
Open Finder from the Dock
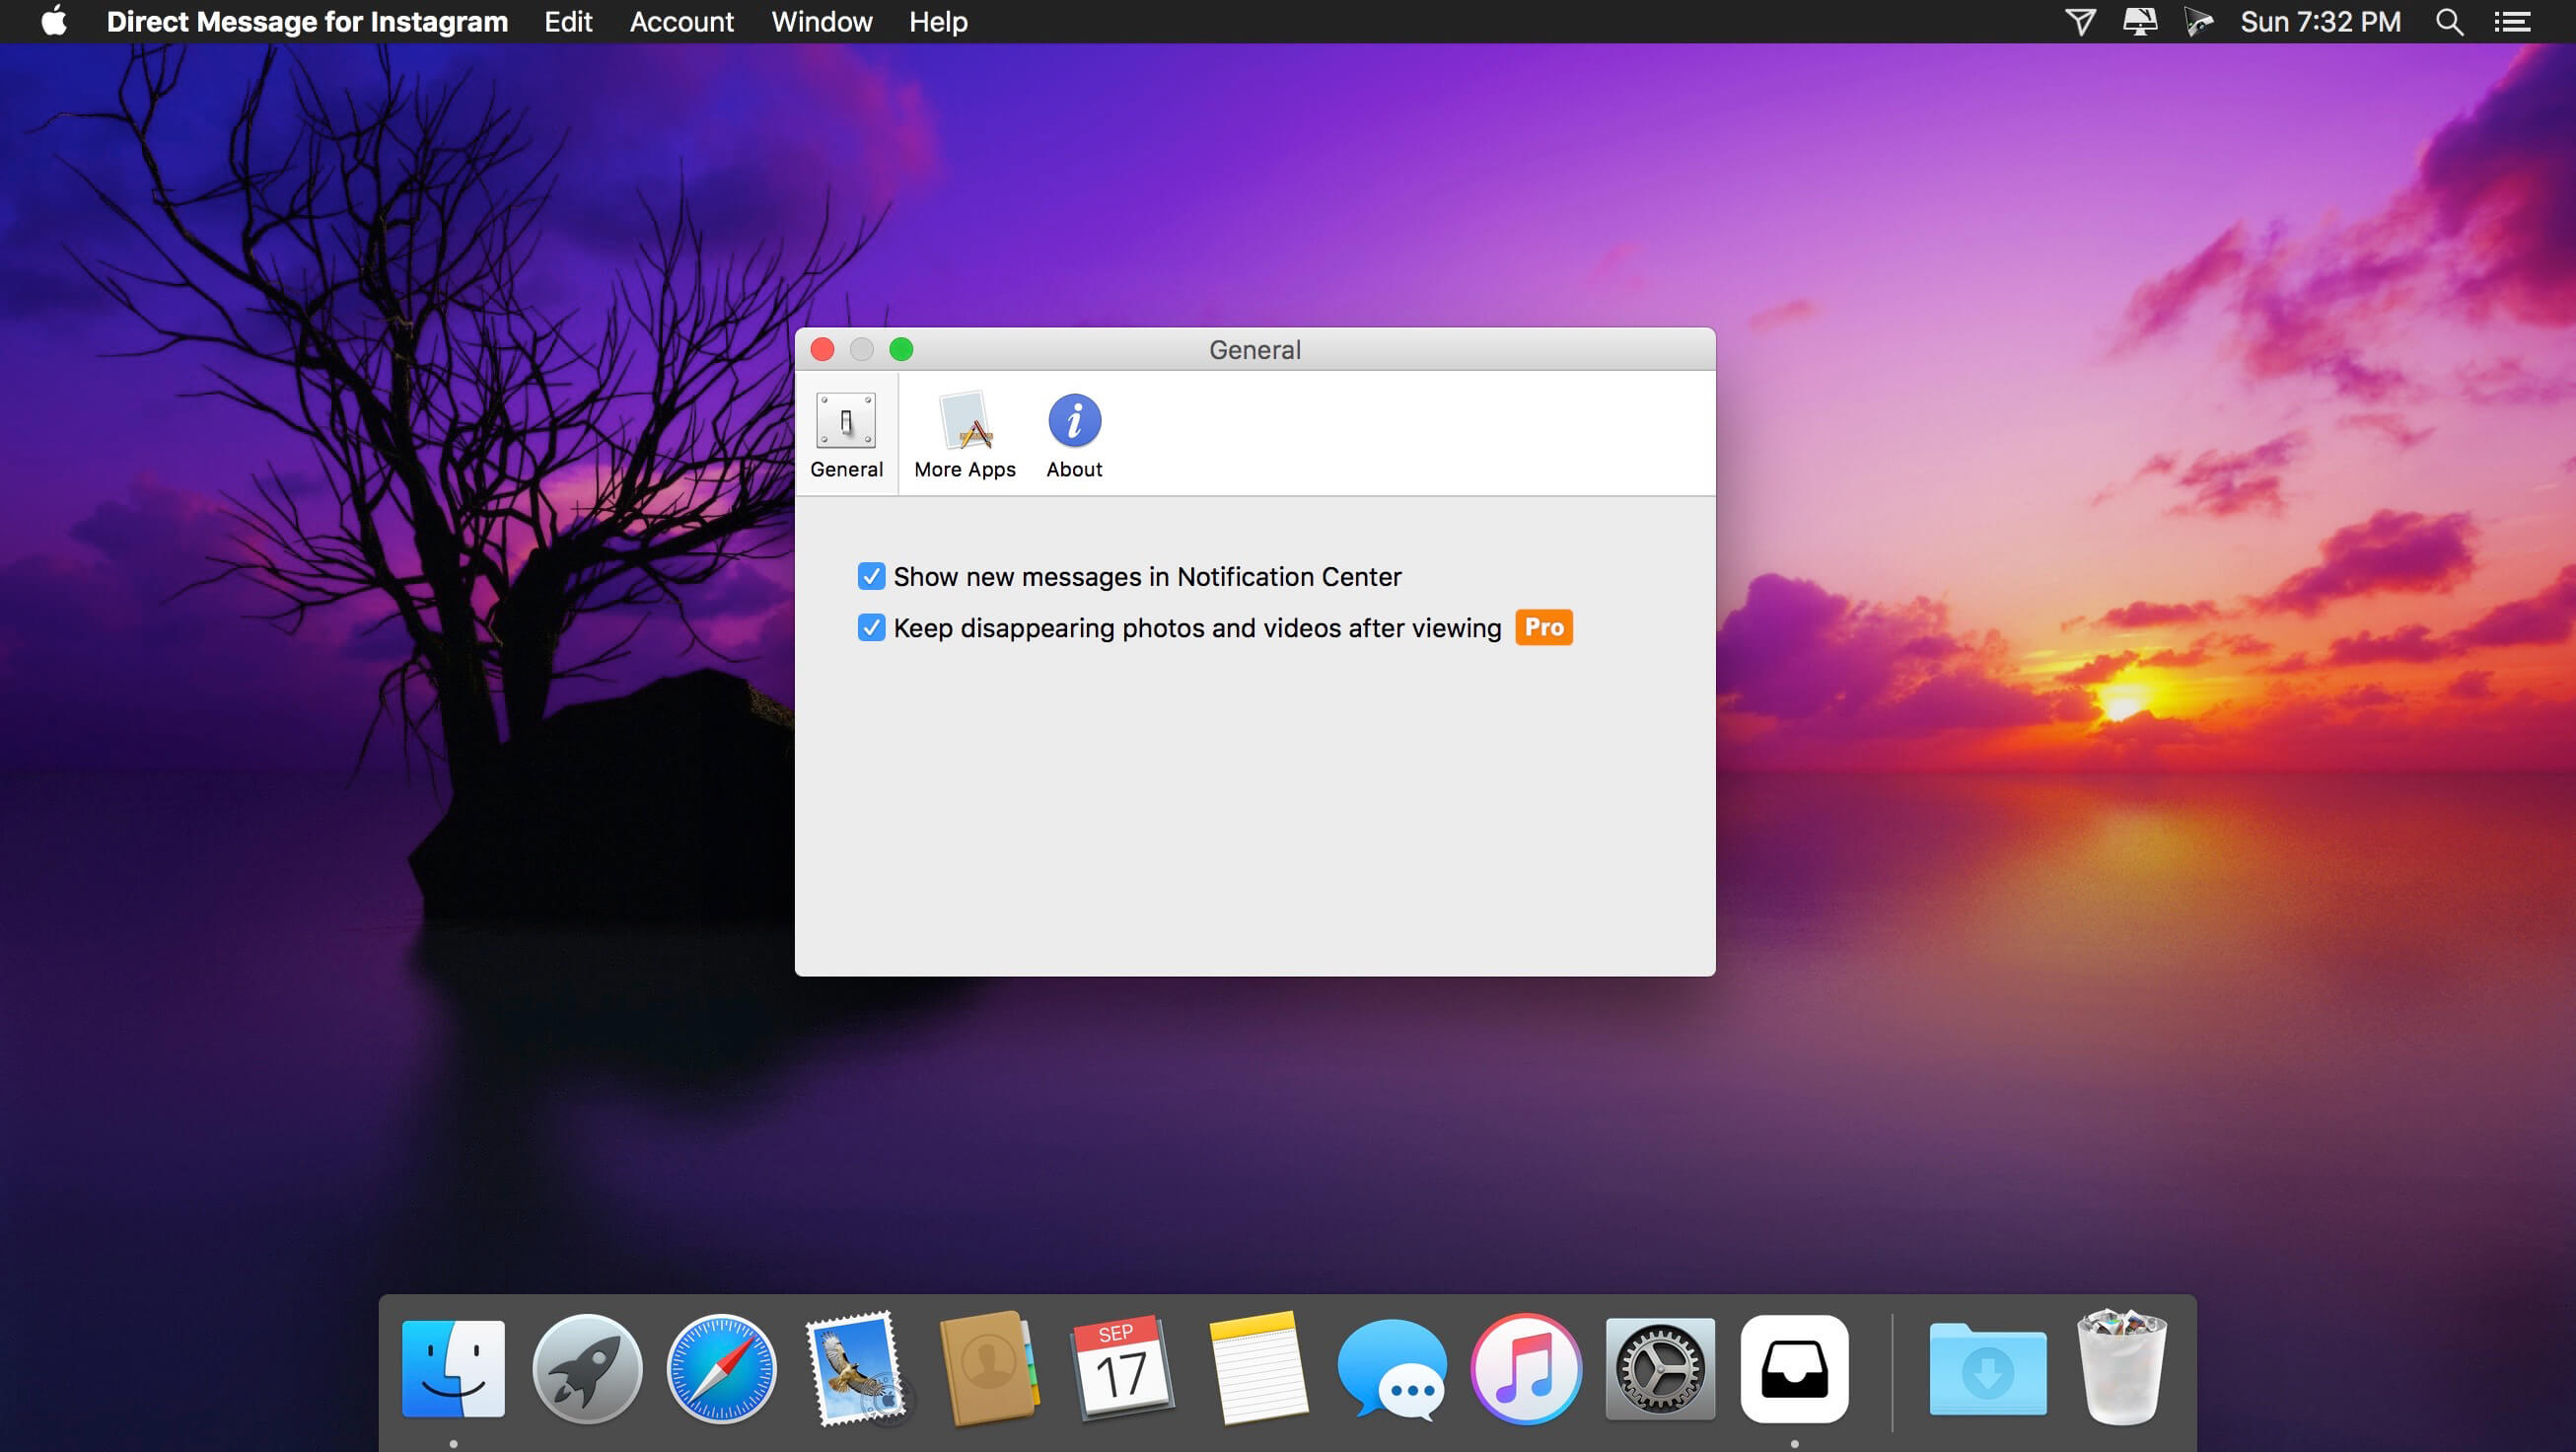tap(453, 1372)
